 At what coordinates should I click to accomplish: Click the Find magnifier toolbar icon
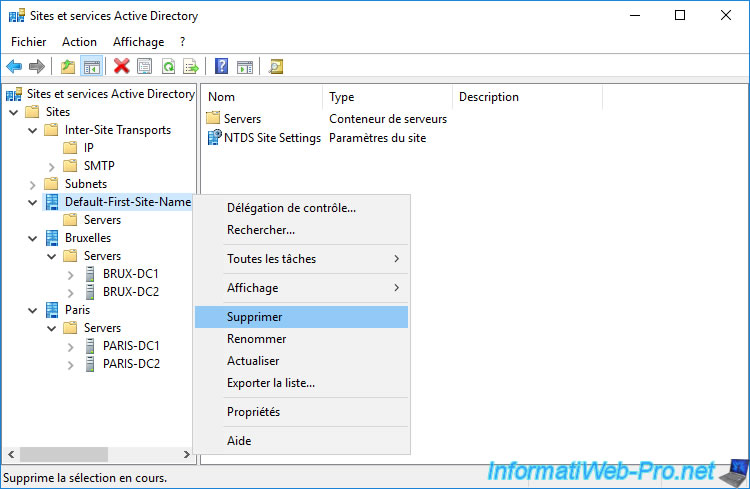[275, 67]
